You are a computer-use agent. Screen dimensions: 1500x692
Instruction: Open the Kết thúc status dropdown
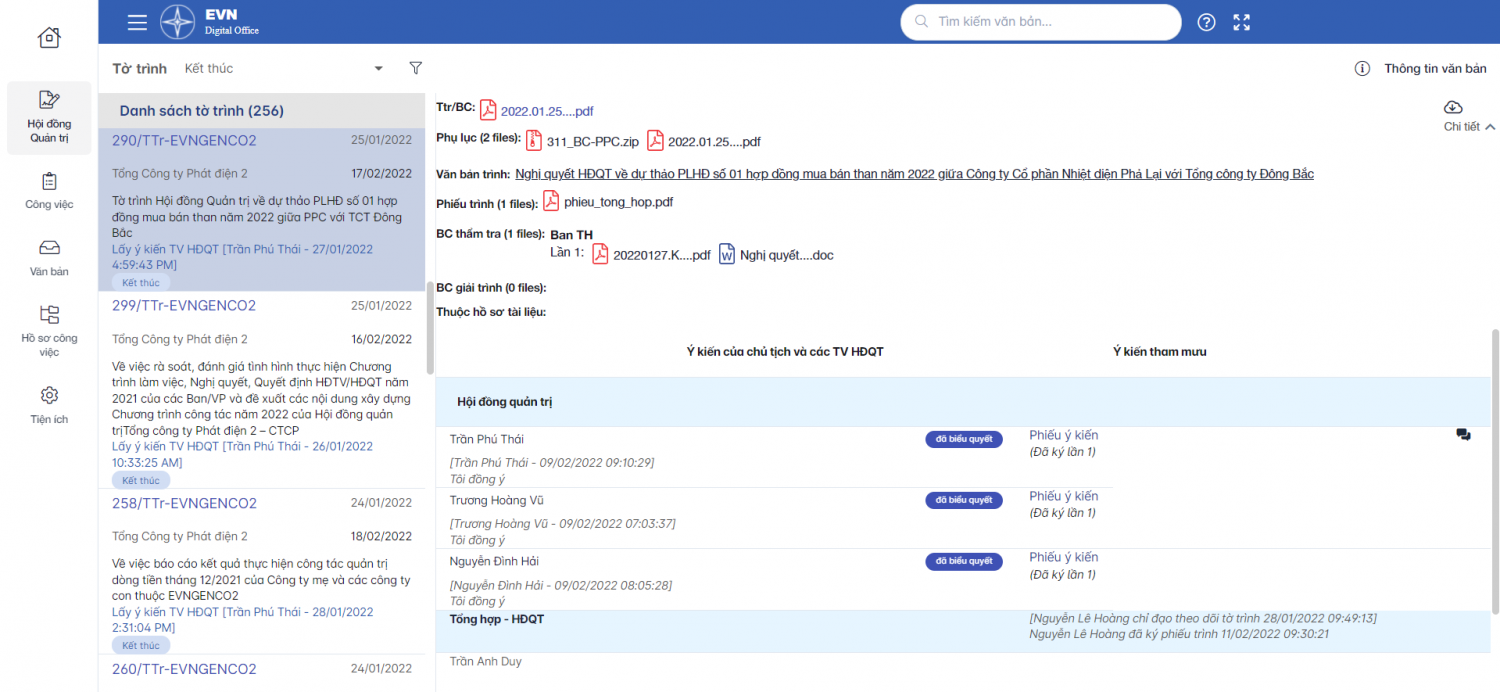point(284,68)
